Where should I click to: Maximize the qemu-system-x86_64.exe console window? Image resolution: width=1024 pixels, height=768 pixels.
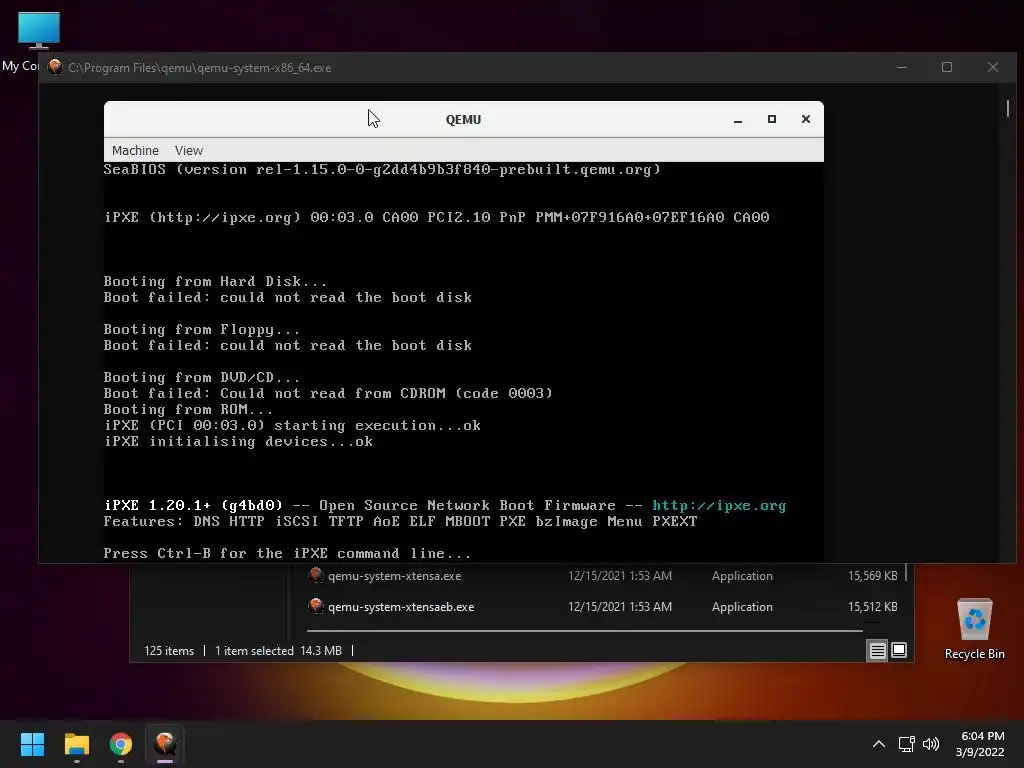point(947,67)
